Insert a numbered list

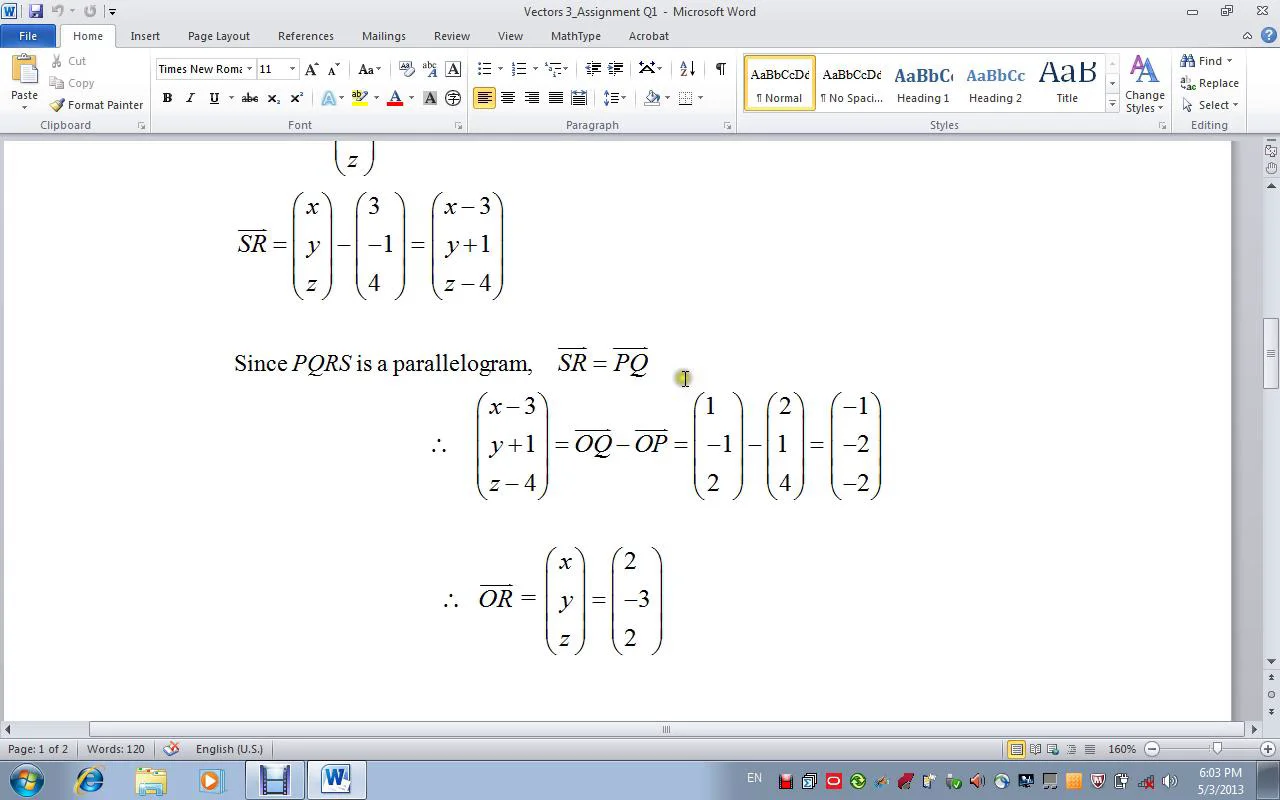(x=518, y=69)
